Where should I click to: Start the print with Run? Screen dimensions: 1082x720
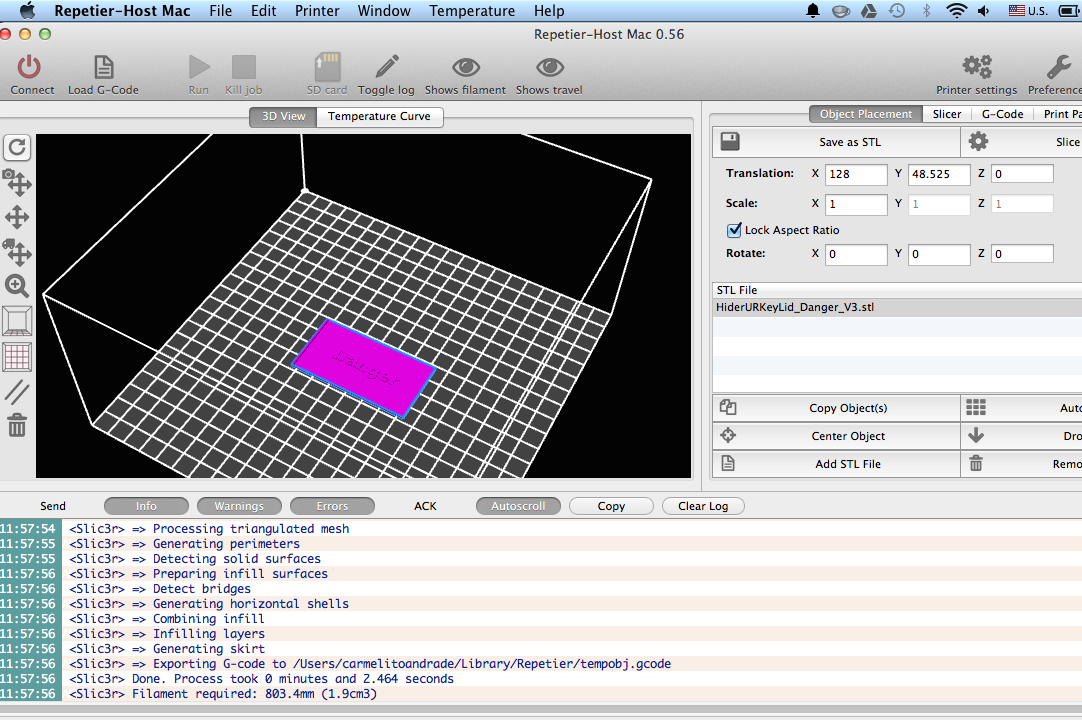[x=199, y=67]
